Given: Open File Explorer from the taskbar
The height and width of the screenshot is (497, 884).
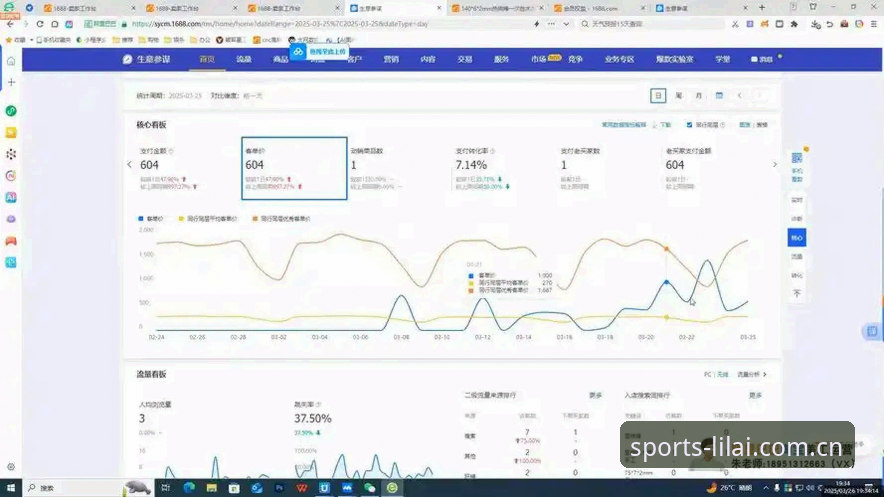Looking at the screenshot, I should [211, 487].
